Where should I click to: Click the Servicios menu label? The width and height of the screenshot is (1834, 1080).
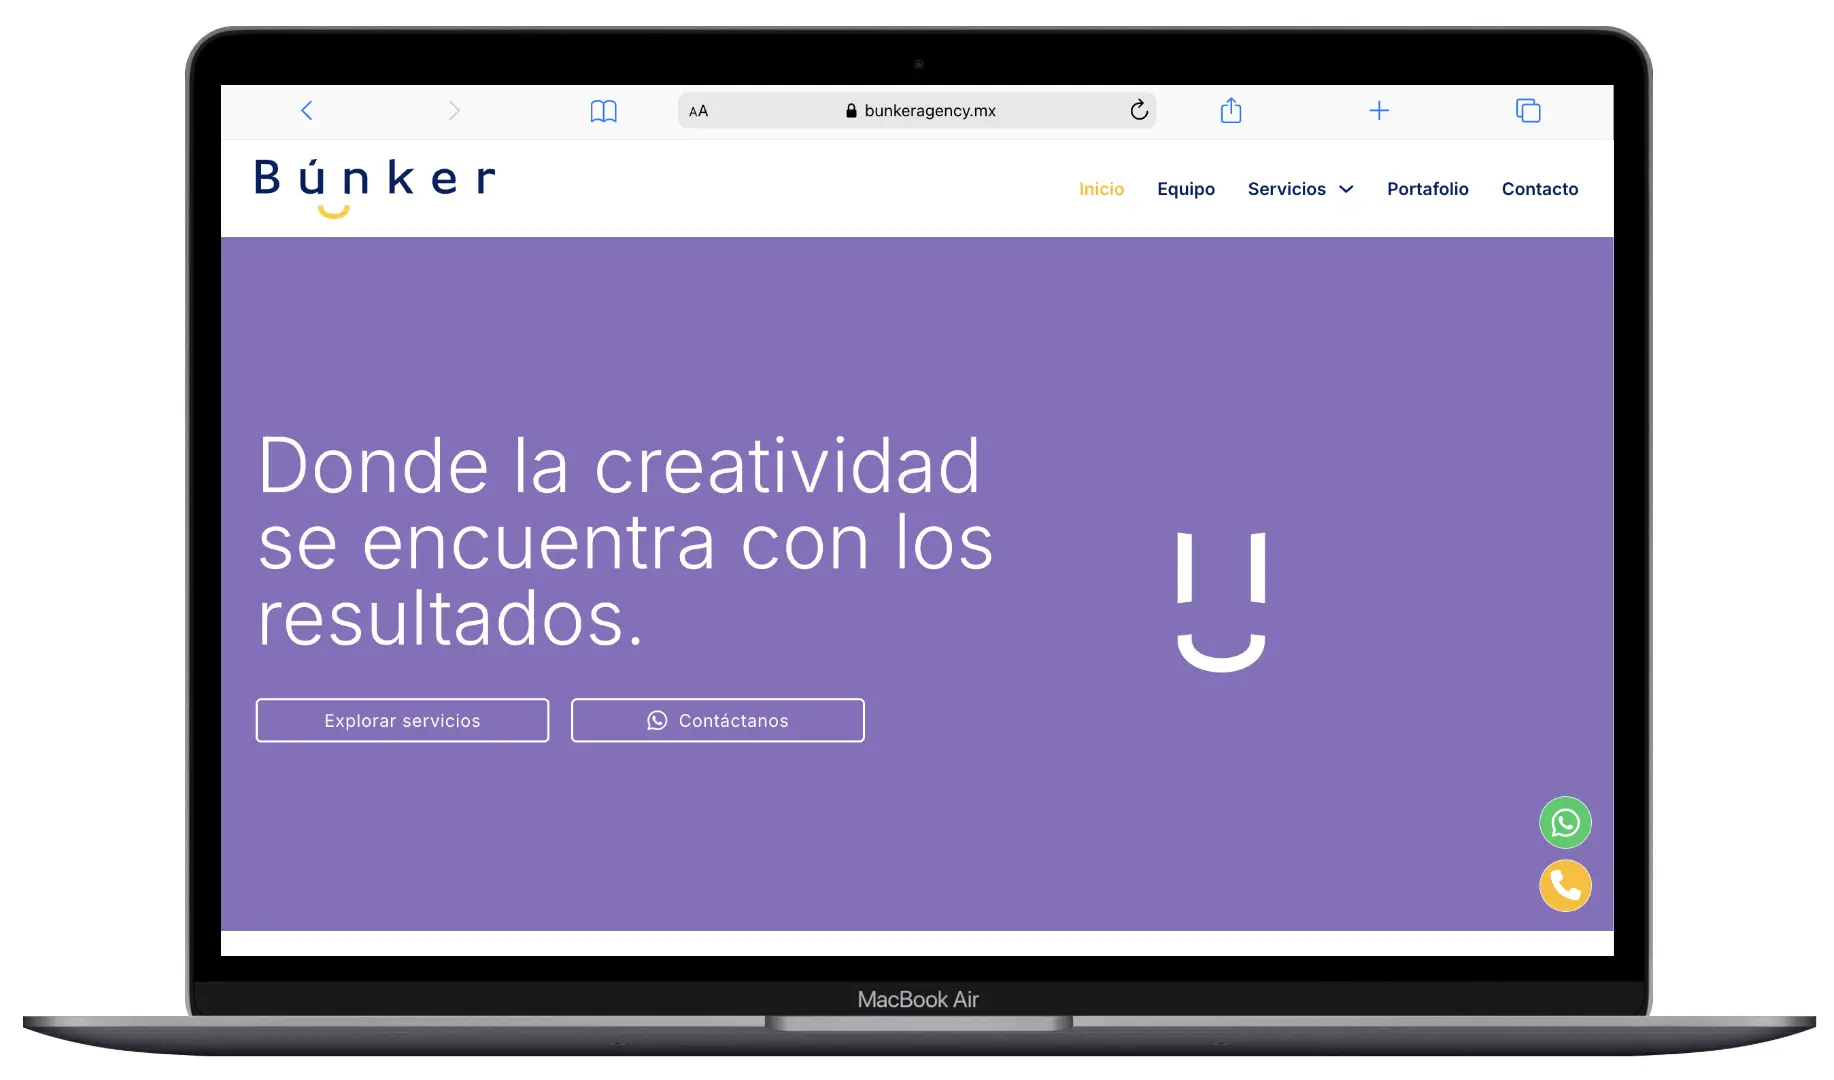point(1287,189)
